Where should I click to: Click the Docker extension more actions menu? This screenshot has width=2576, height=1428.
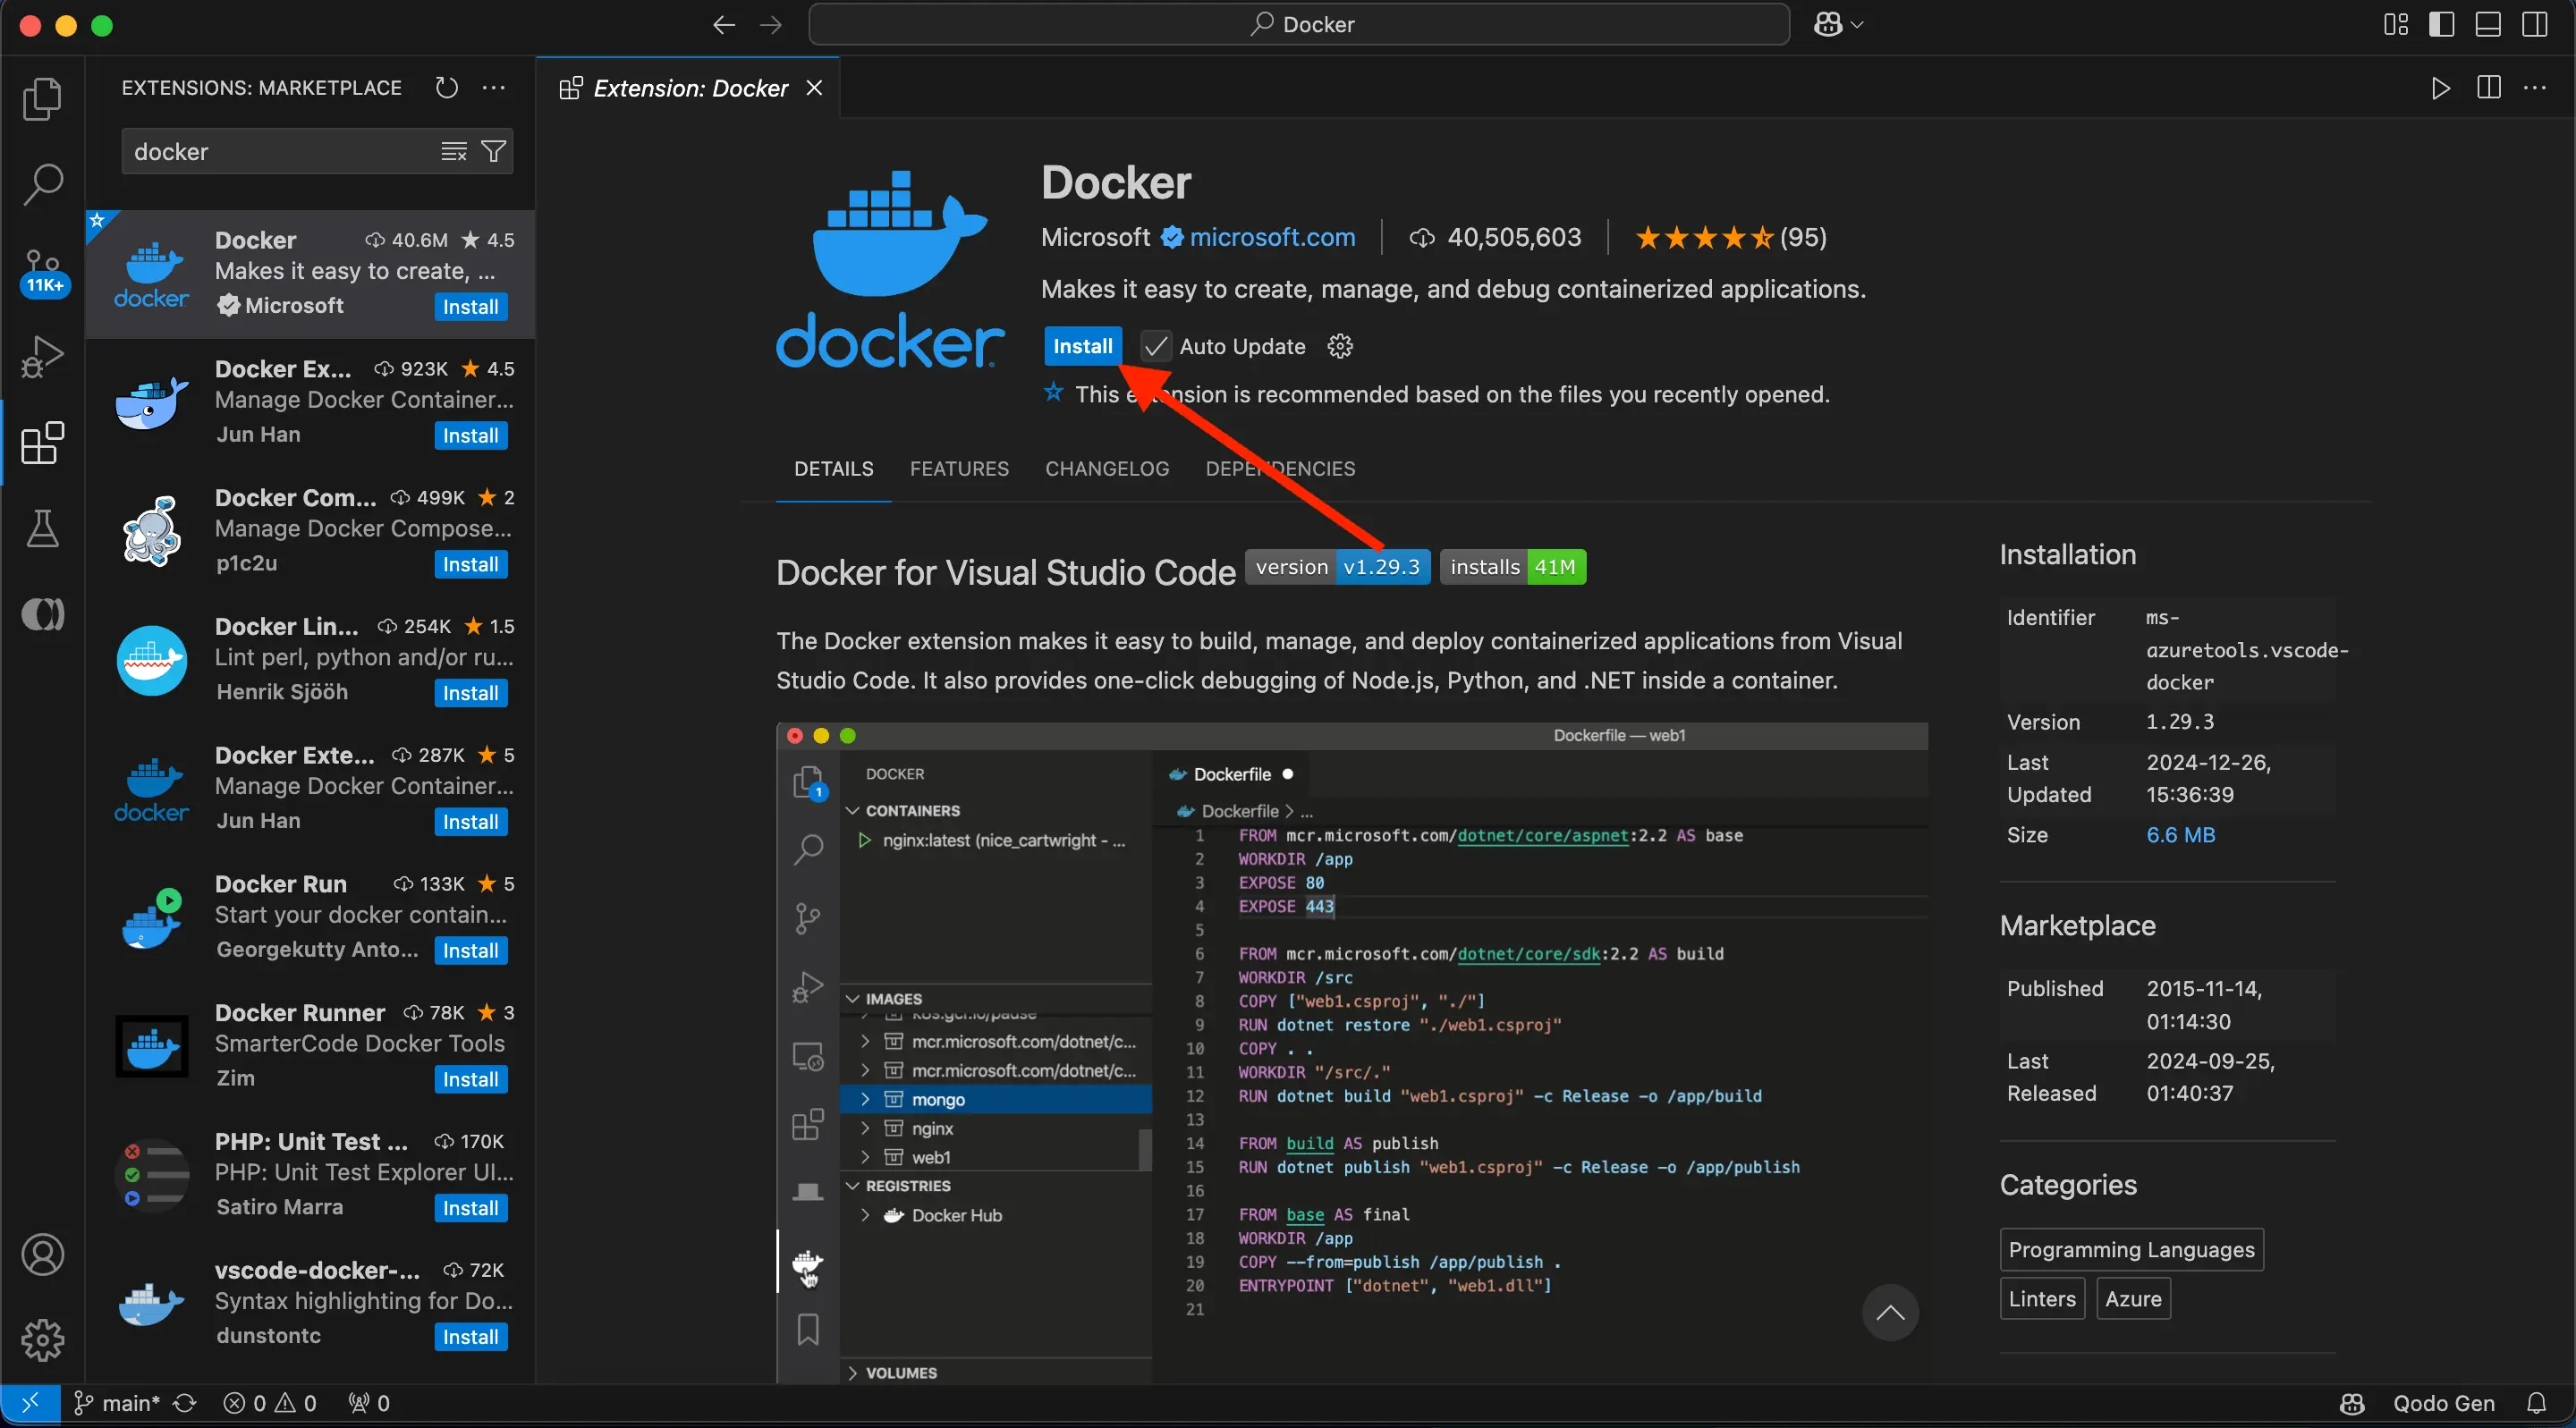tap(1338, 346)
